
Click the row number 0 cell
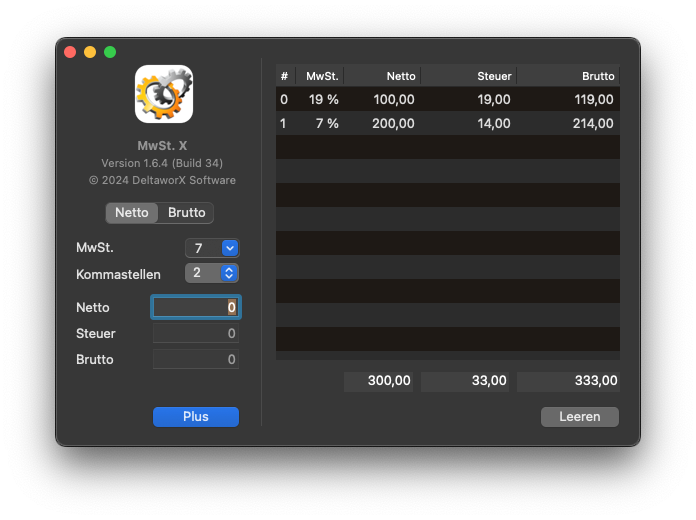(284, 99)
